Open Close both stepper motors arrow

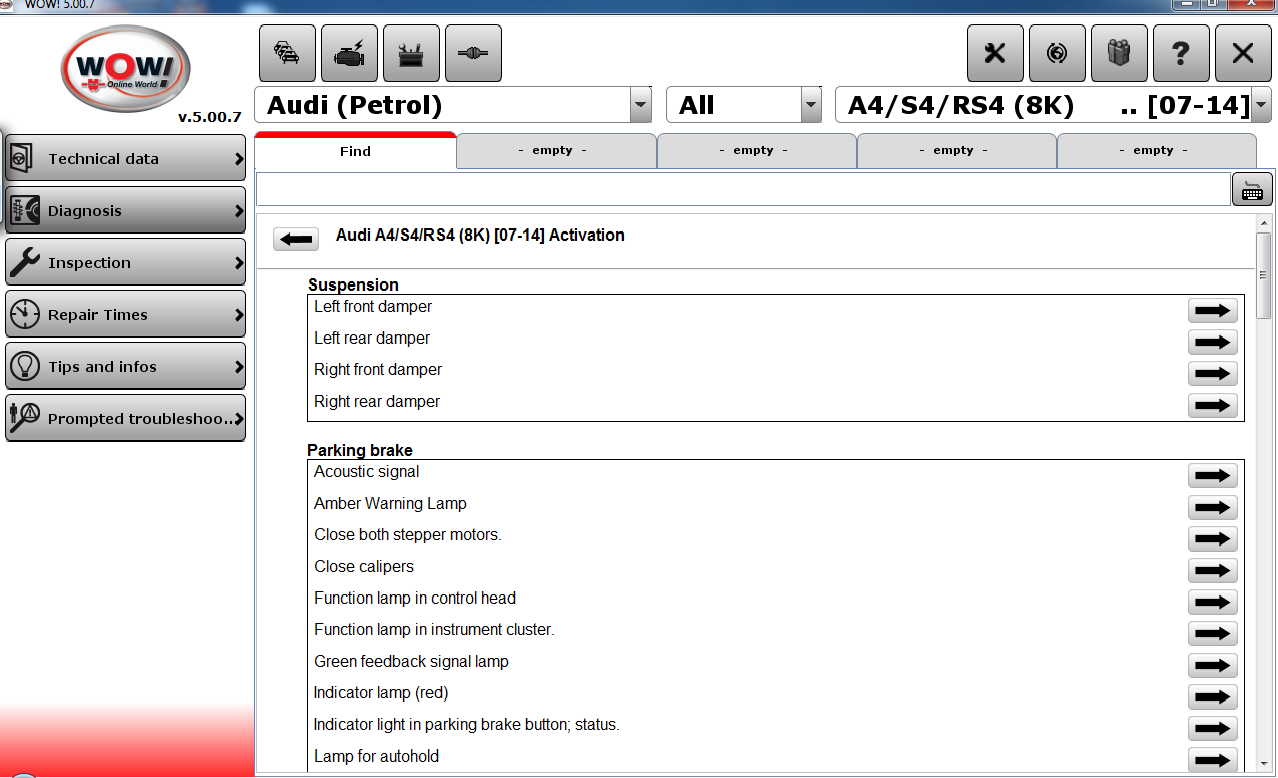[1212, 539]
